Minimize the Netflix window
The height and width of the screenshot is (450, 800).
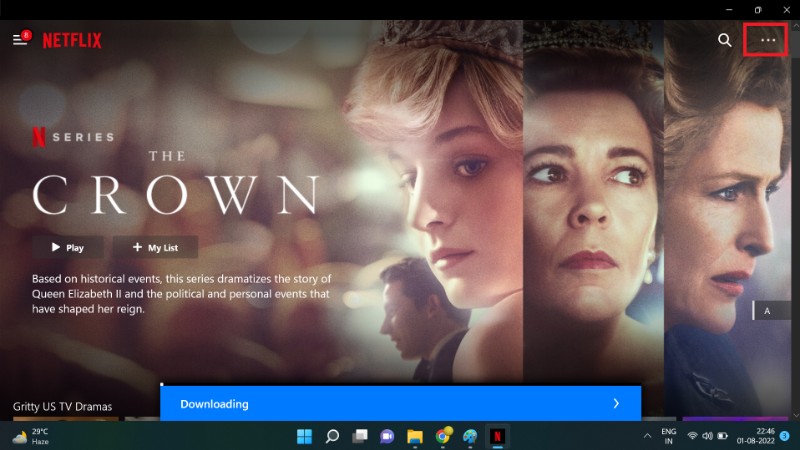click(x=729, y=10)
